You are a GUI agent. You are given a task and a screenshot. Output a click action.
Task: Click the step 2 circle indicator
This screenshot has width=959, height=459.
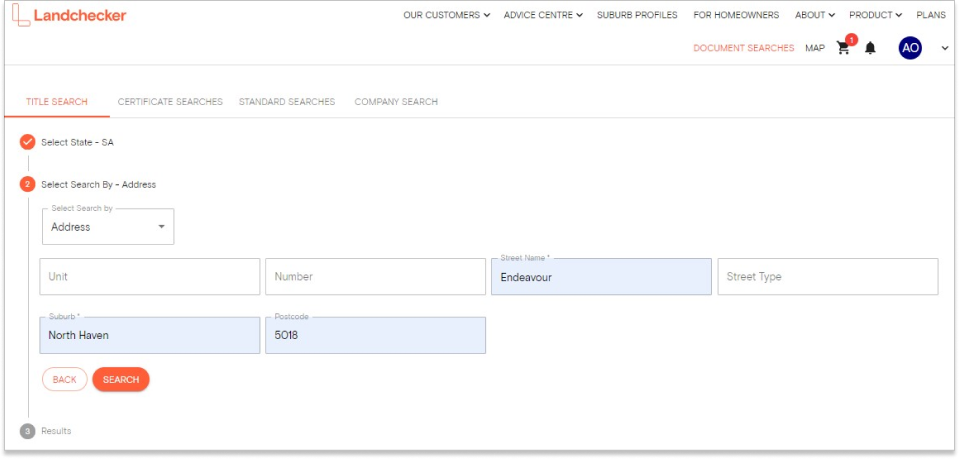28,184
